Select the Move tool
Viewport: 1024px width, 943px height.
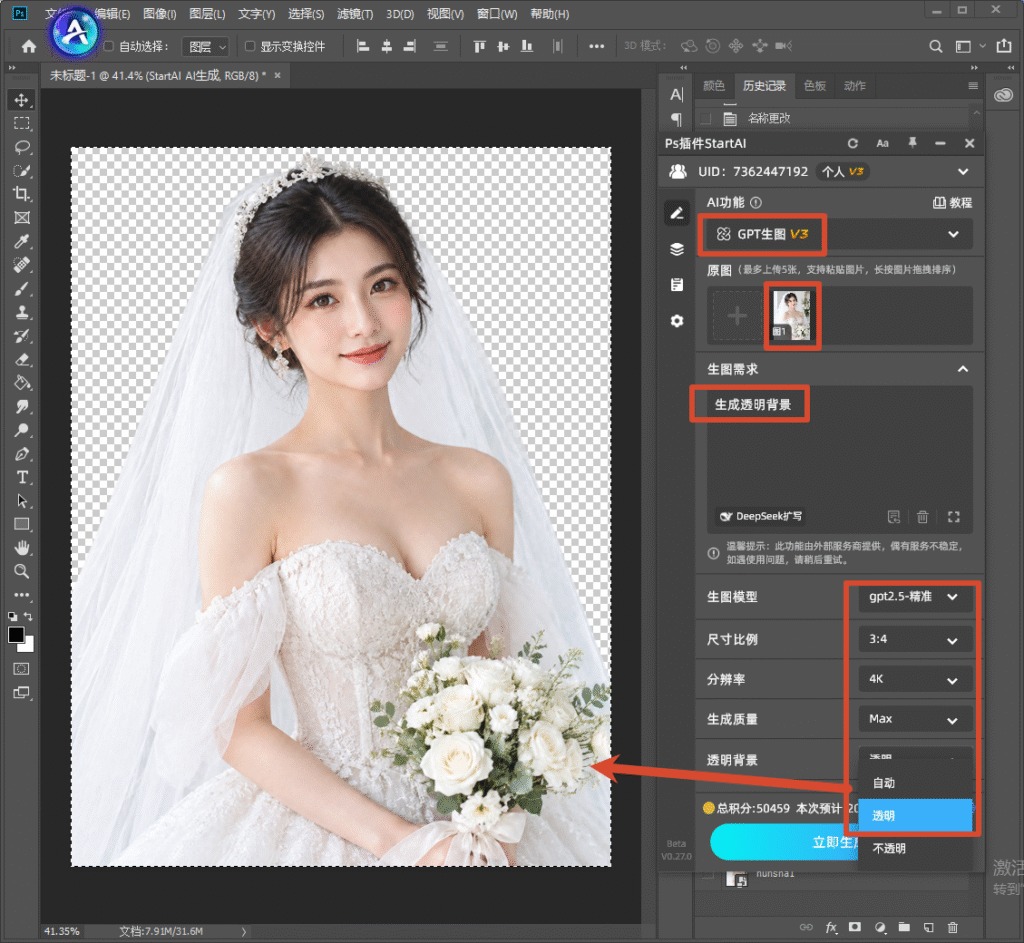click(22, 100)
